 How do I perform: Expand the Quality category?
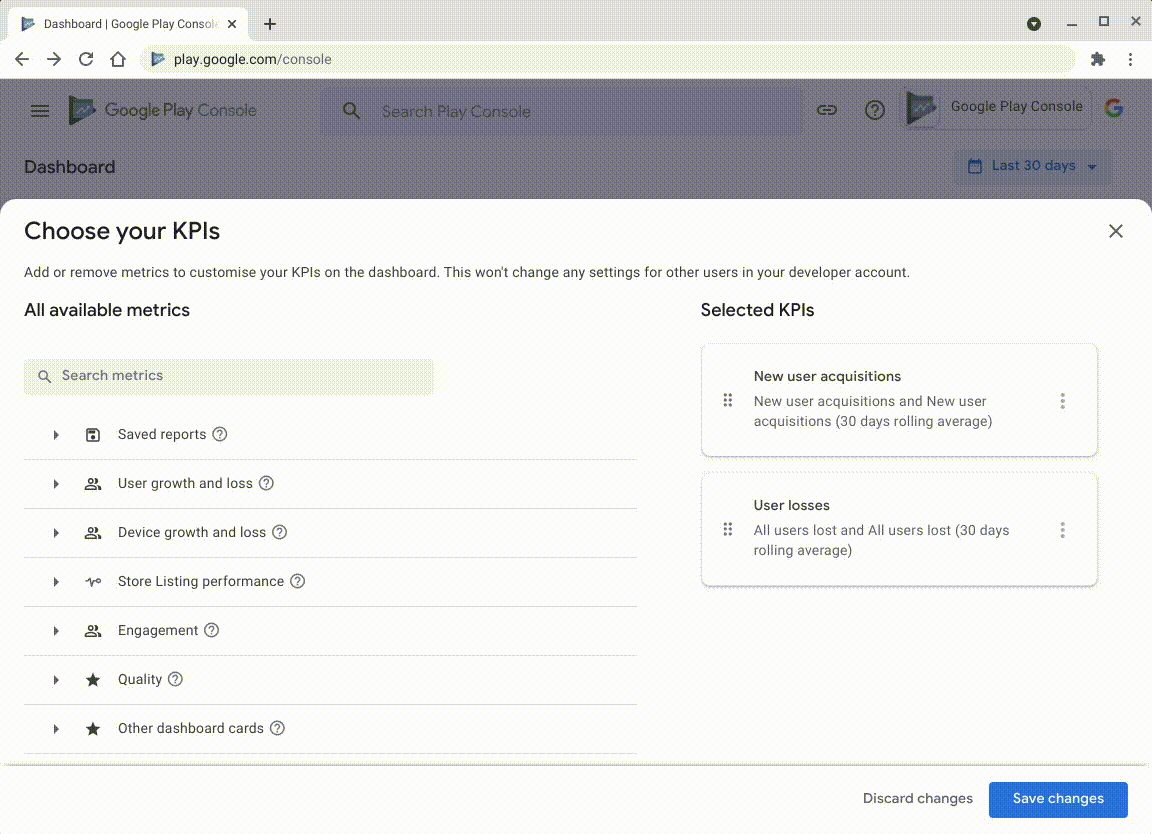click(x=56, y=680)
